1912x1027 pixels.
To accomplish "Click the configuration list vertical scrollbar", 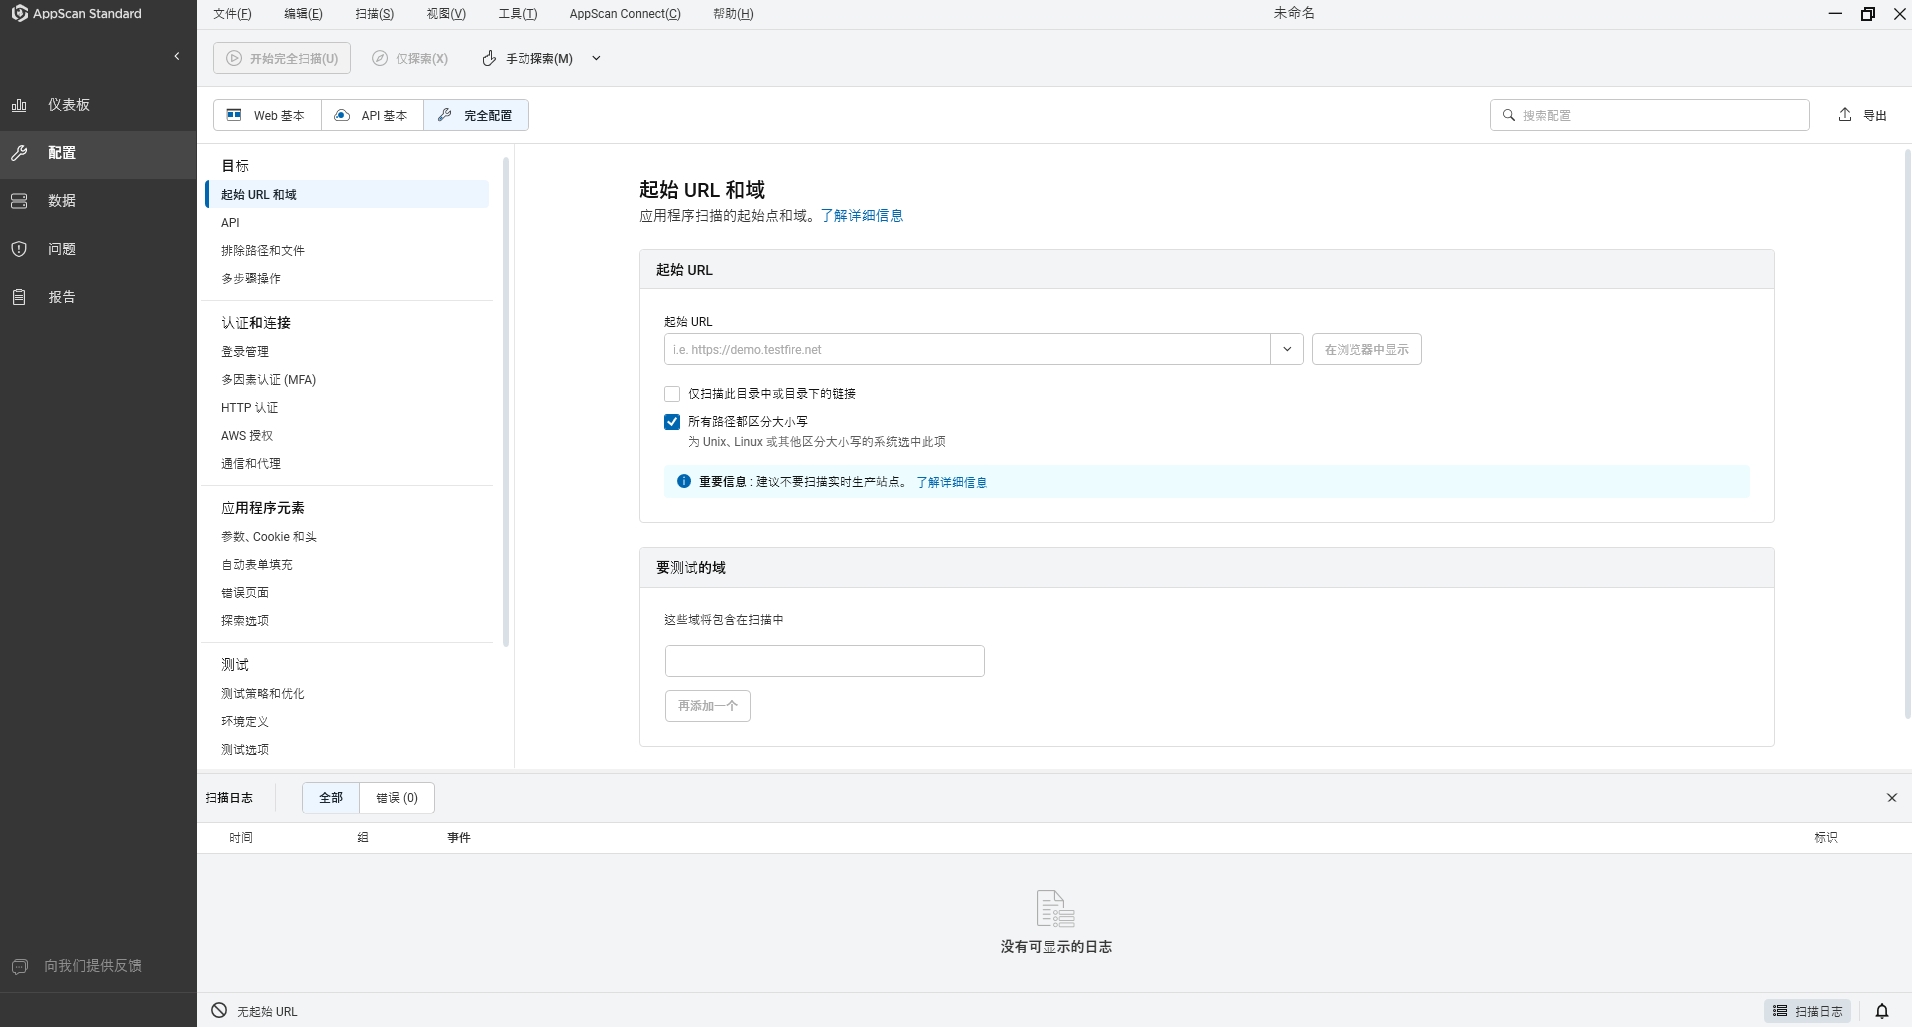I will (506, 400).
